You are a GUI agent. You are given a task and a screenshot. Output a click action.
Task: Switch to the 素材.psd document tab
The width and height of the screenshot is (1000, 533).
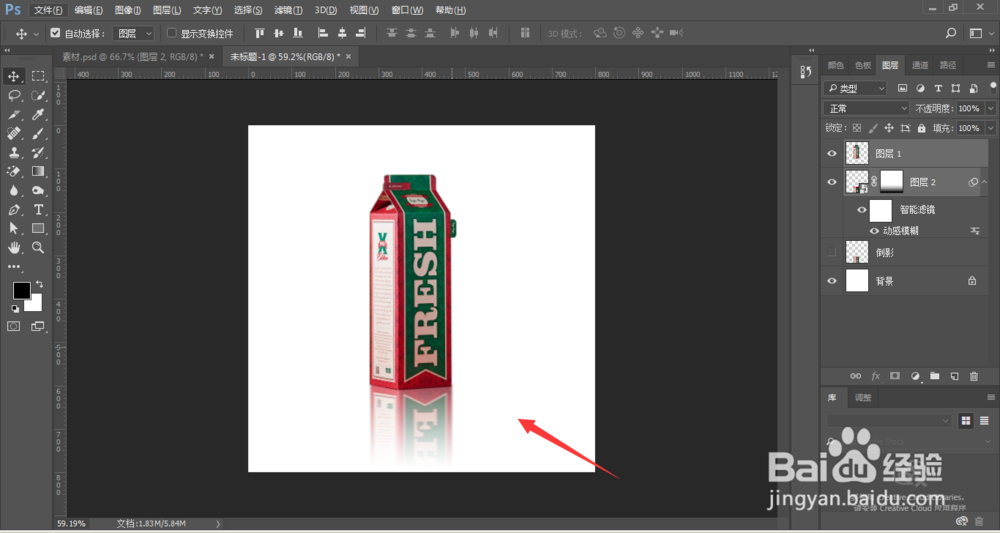pyautogui.click(x=133, y=57)
